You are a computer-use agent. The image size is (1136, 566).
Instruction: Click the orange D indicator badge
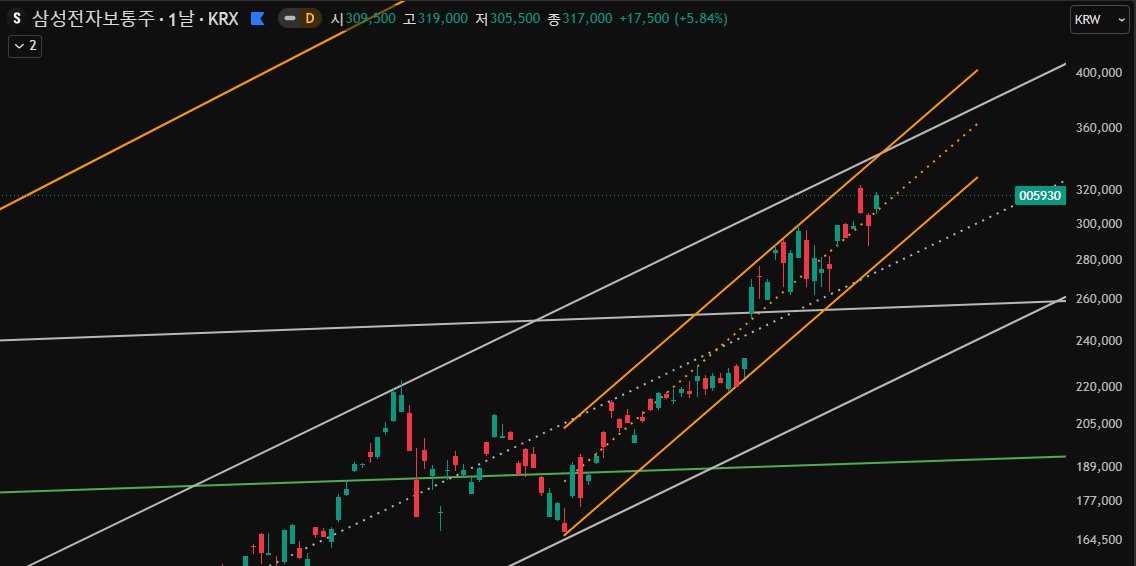coord(309,19)
